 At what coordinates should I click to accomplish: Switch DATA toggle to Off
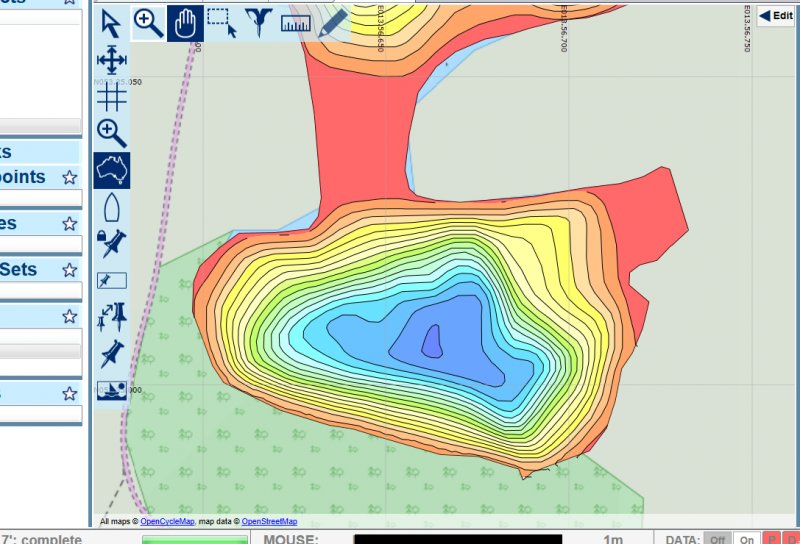(716, 540)
